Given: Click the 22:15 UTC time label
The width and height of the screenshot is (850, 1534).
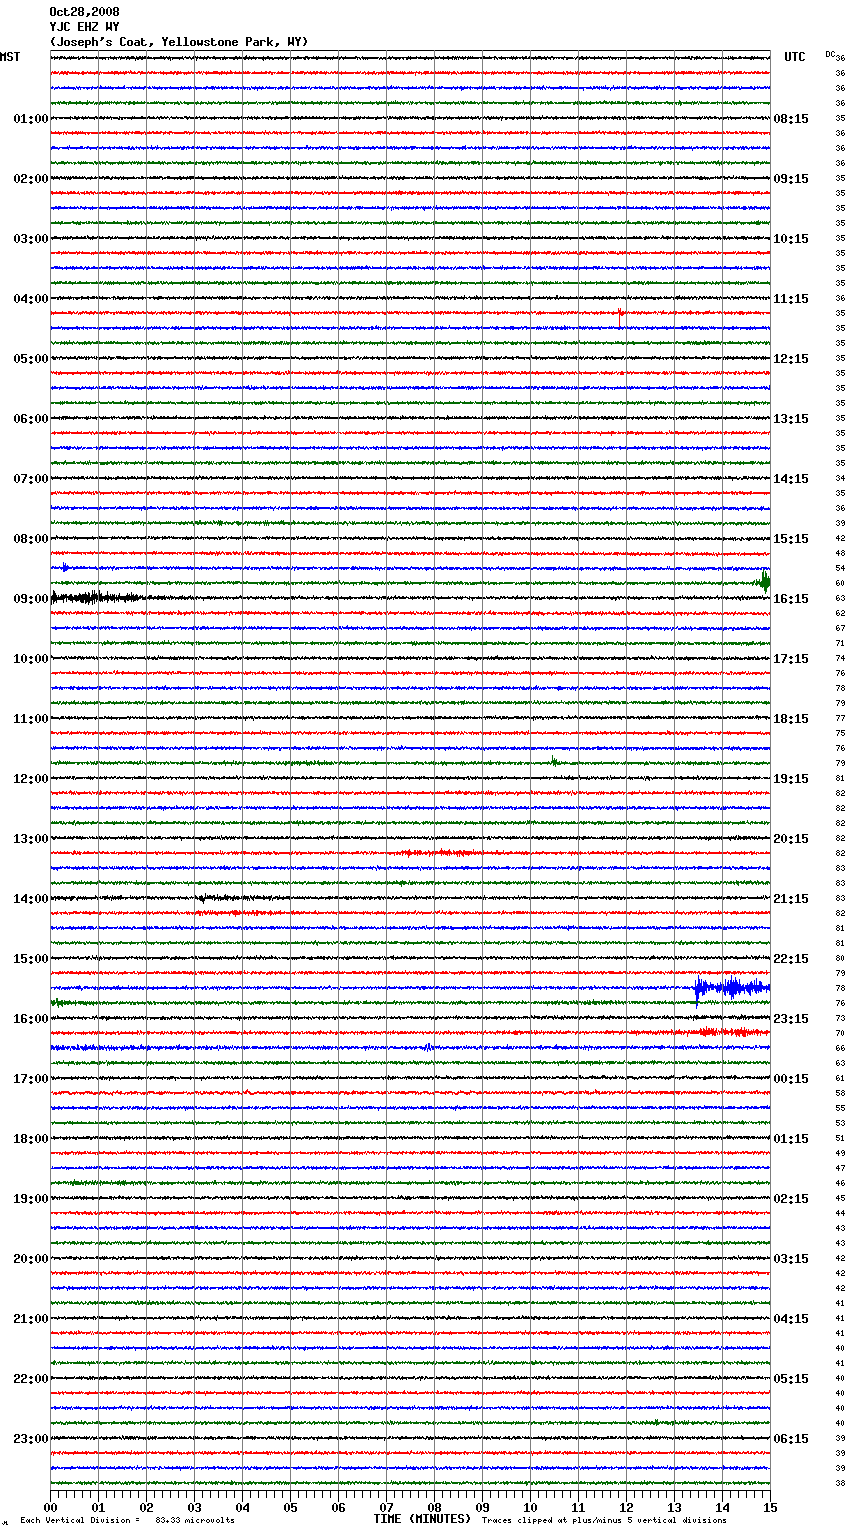Looking at the screenshot, I should pos(791,959).
